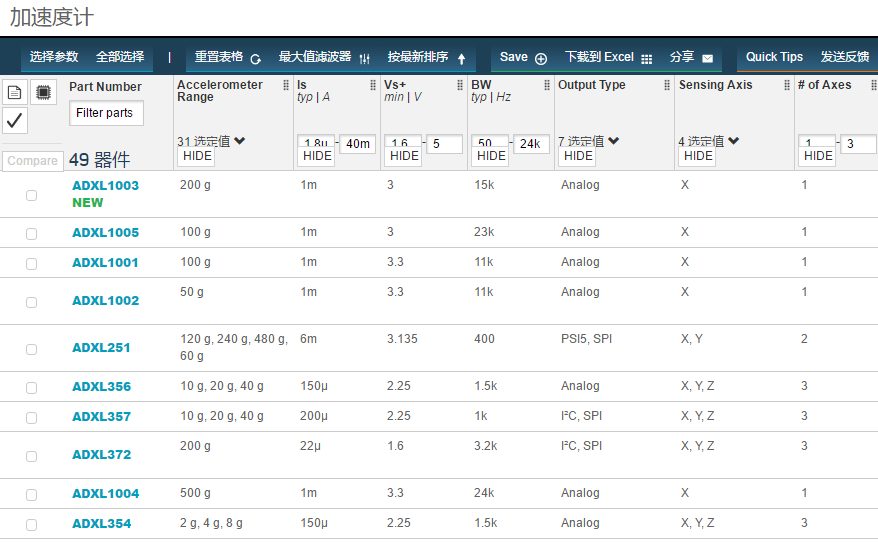Image resolution: width=878 pixels, height=542 pixels.
Task: Tick the ADXL1004 checkbox
Action: click(x=31, y=495)
